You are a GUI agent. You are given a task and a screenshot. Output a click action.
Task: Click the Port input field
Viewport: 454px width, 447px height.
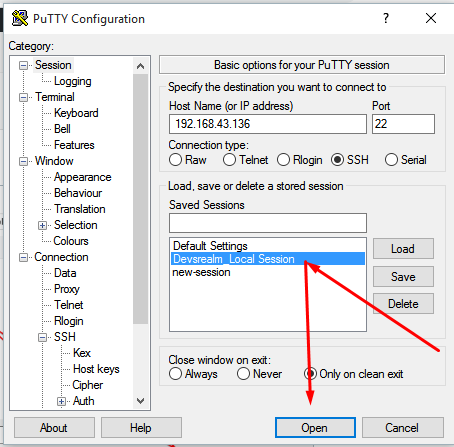click(403, 124)
